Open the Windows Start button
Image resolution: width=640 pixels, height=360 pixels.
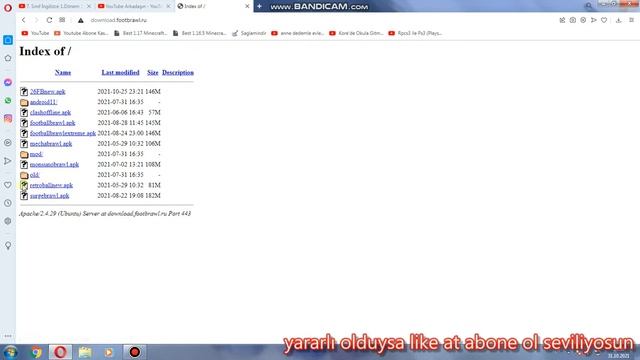coord(11,352)
